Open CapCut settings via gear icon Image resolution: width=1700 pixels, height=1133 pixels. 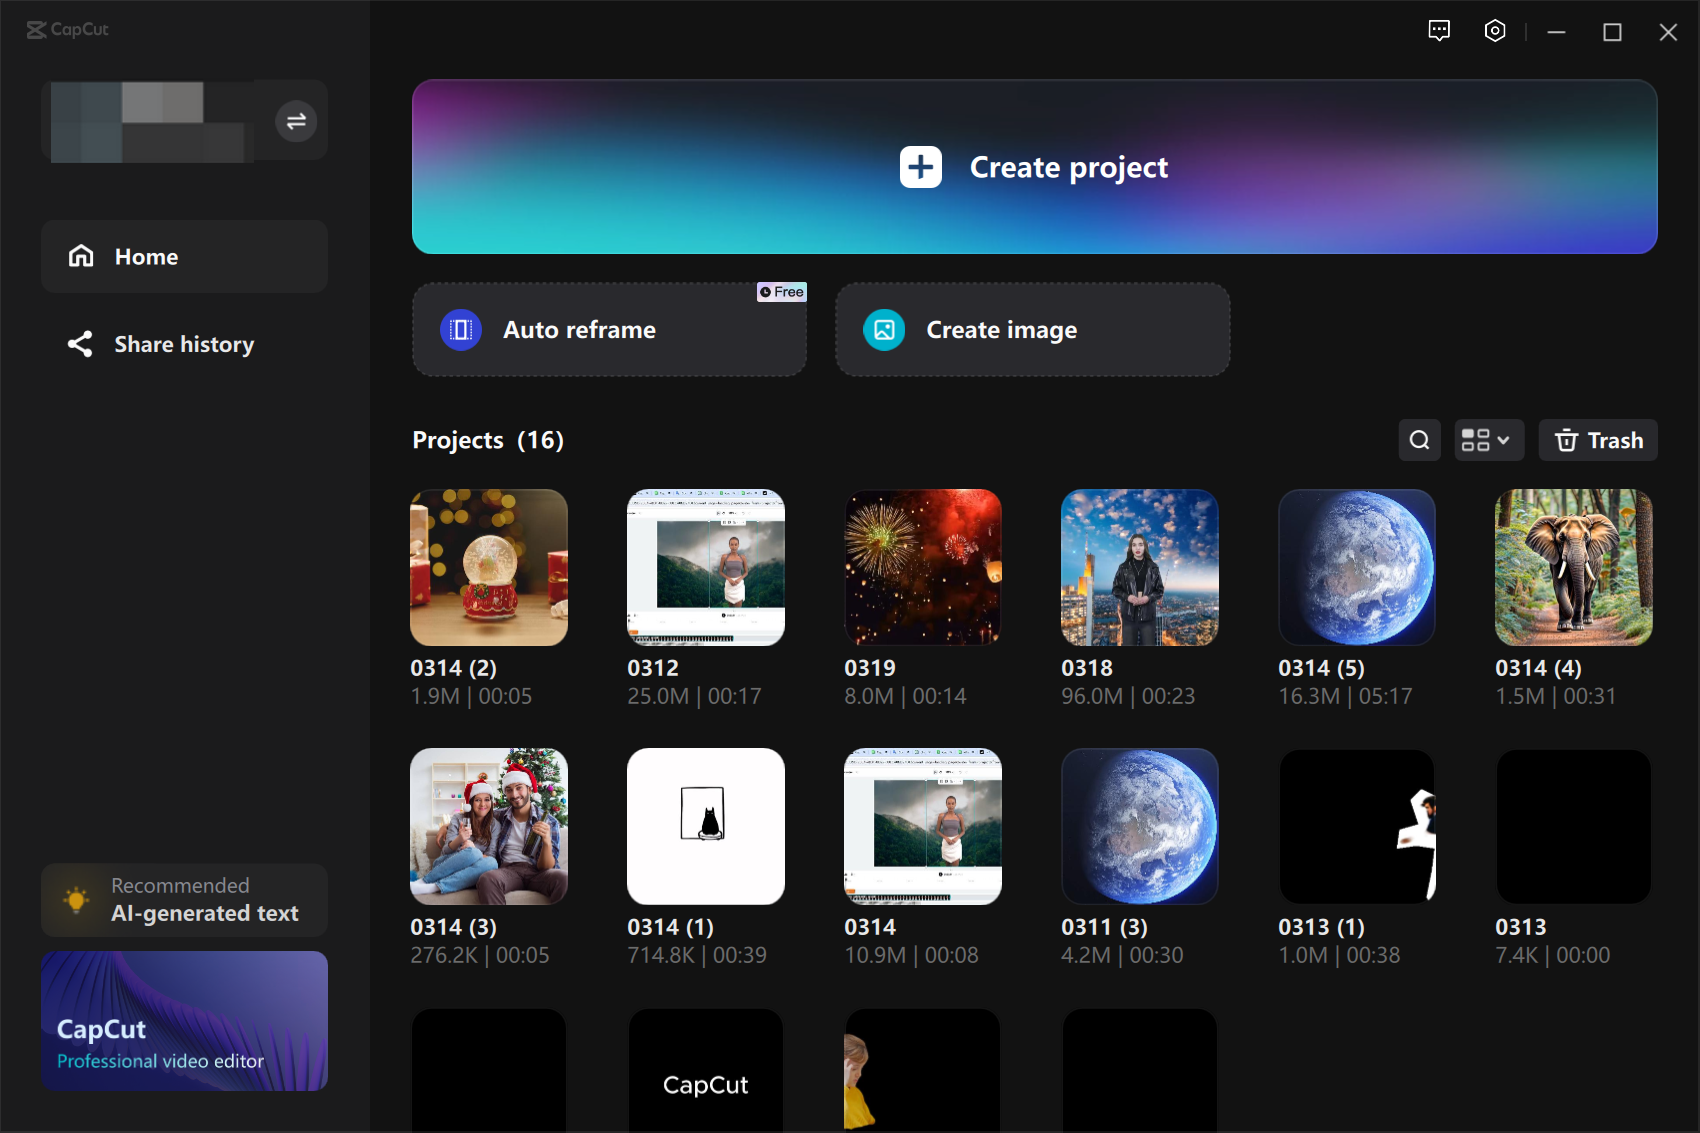click(x=1495, y=31)
